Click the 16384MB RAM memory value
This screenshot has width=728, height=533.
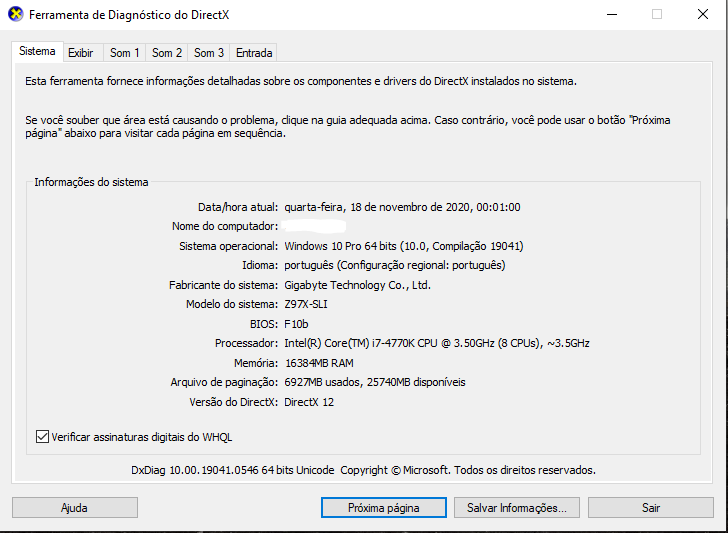pos(319,363)
